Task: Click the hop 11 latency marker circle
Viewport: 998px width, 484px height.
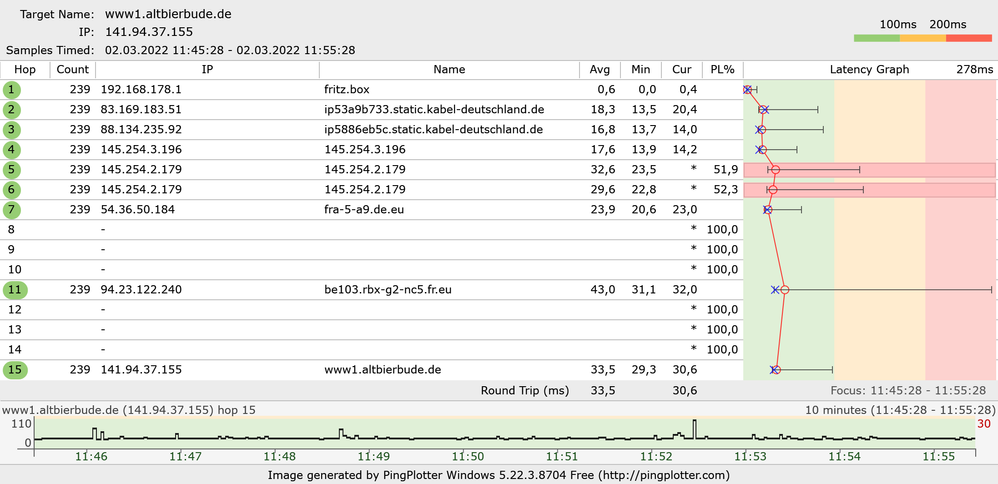Action: (785, 290)
